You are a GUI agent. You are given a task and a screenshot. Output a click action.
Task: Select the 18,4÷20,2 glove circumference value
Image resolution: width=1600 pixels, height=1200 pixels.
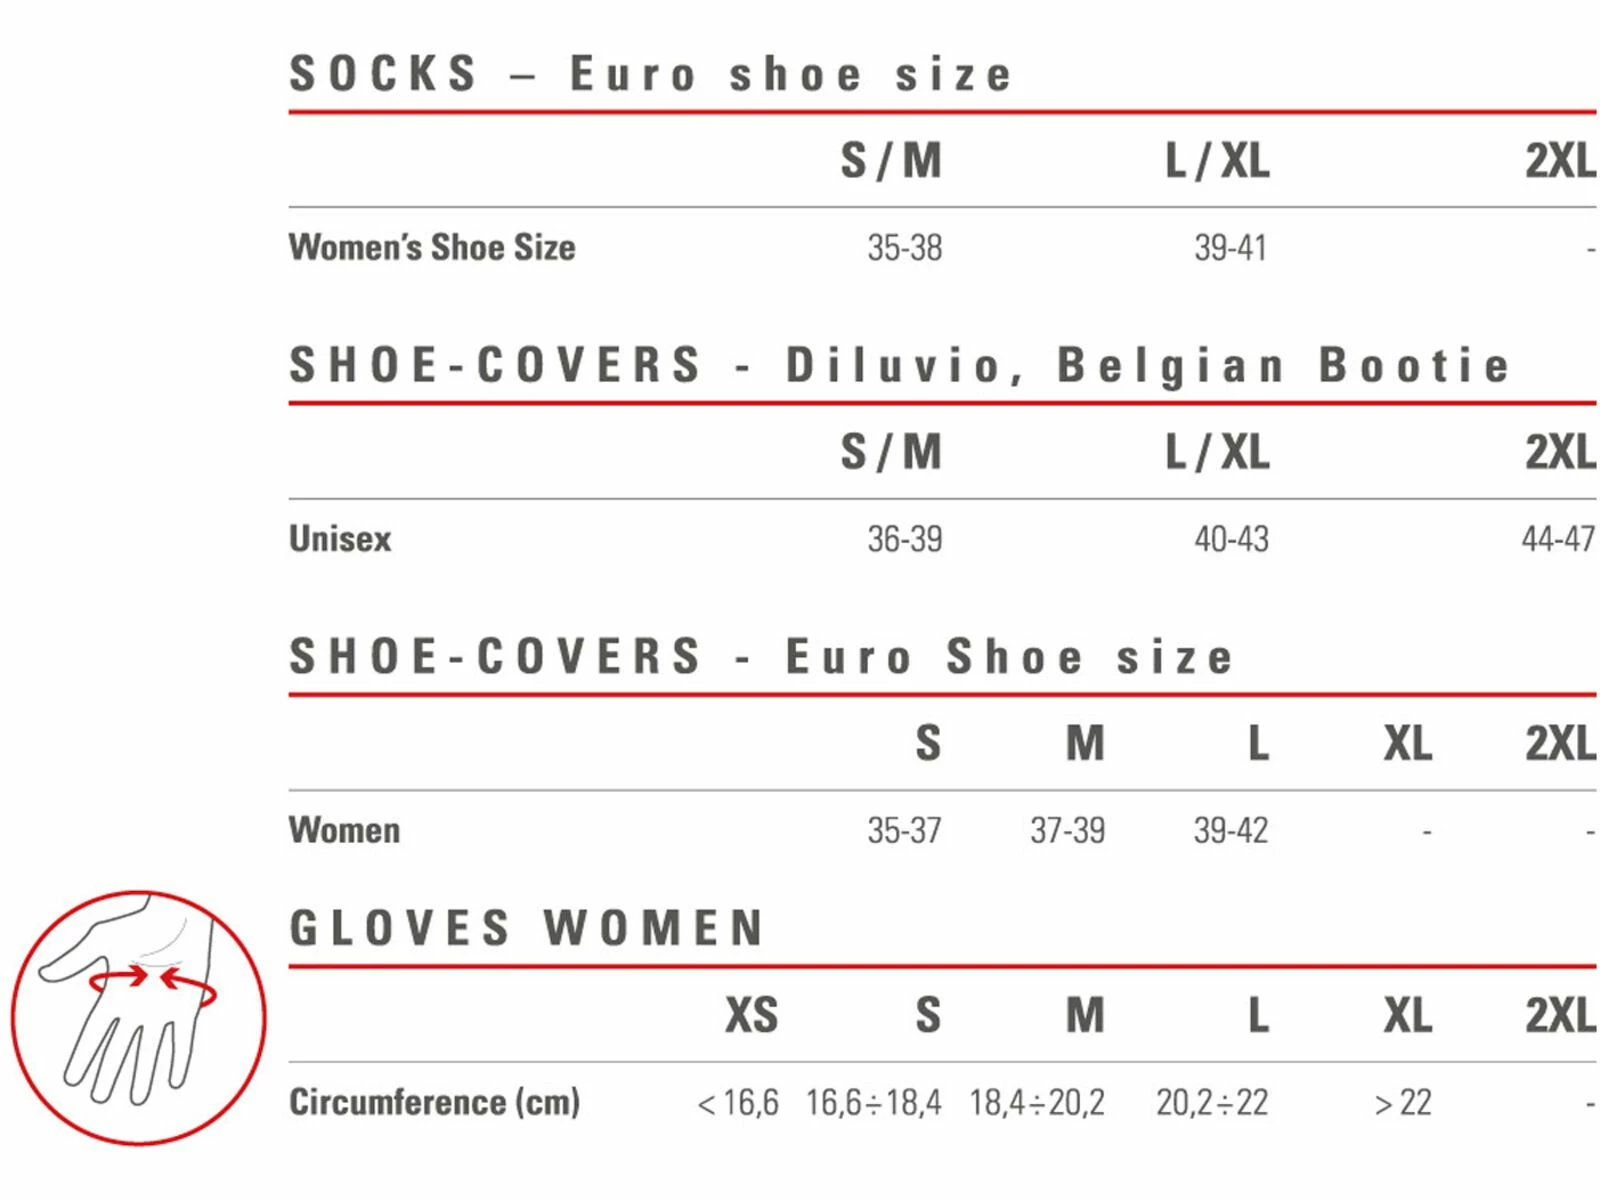point(1036,1103)
